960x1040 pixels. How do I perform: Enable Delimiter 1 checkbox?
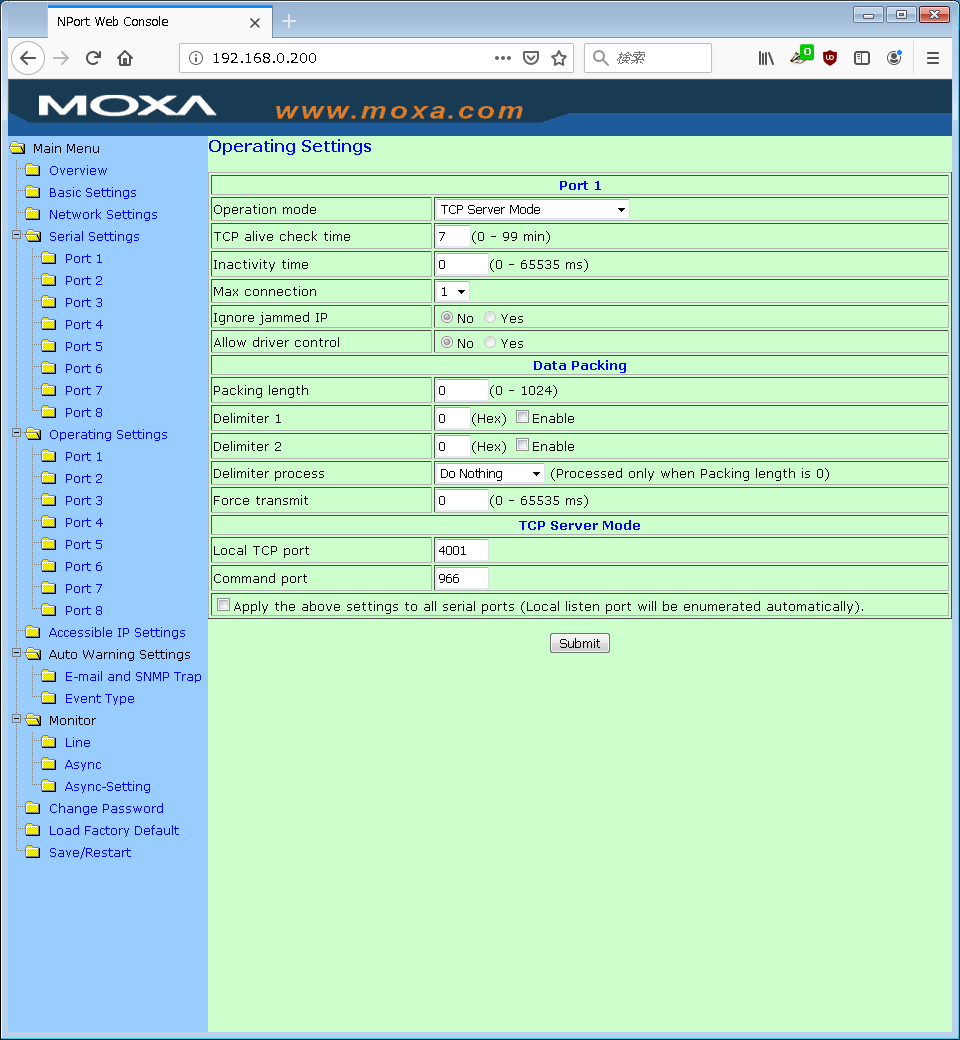click(523, 417)
